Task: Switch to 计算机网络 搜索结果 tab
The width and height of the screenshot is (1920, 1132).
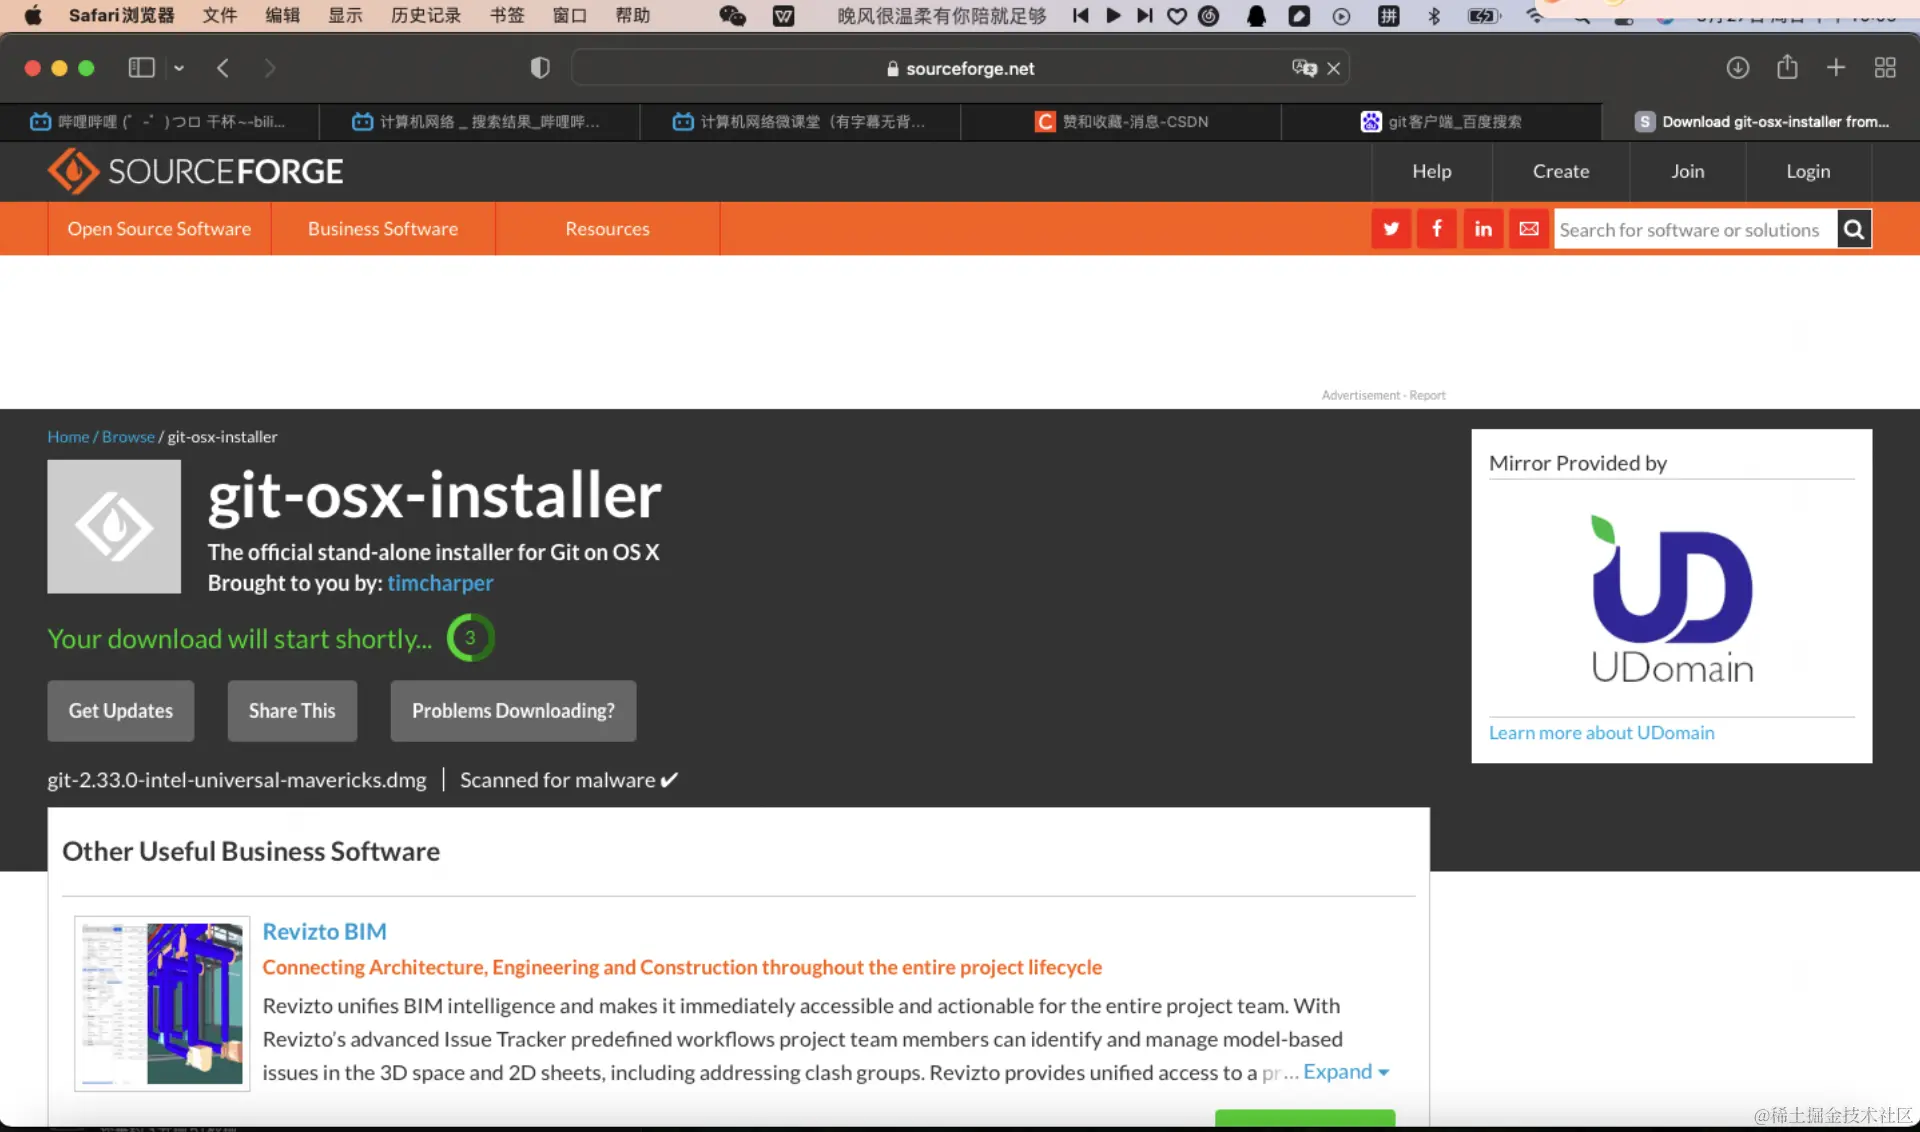Action: (x=480, y=122)
